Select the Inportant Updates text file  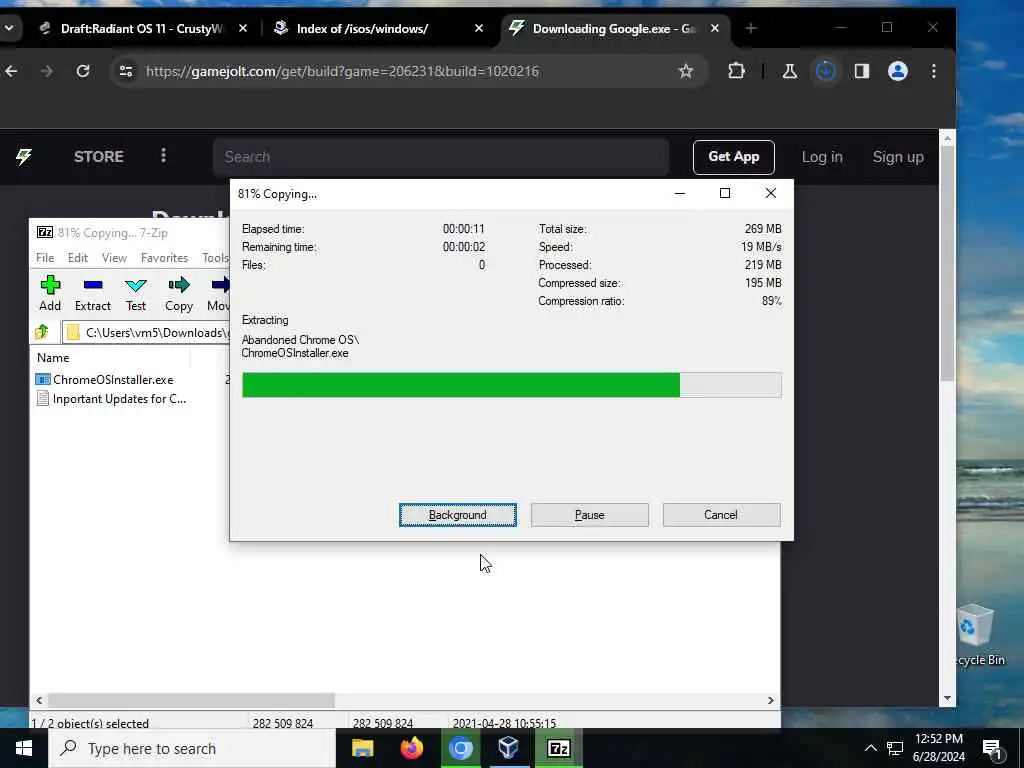pos(111,399)
